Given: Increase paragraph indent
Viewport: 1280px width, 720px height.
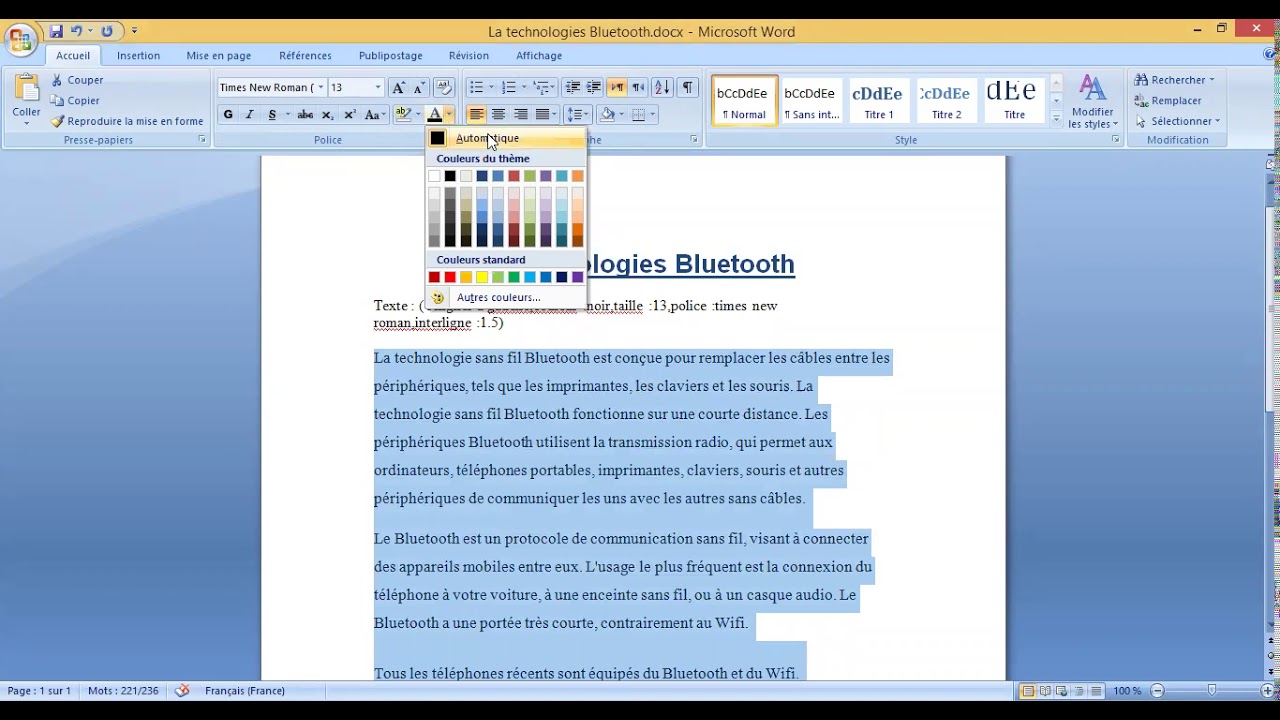Looking at the screenshot, I should [594, 87].
